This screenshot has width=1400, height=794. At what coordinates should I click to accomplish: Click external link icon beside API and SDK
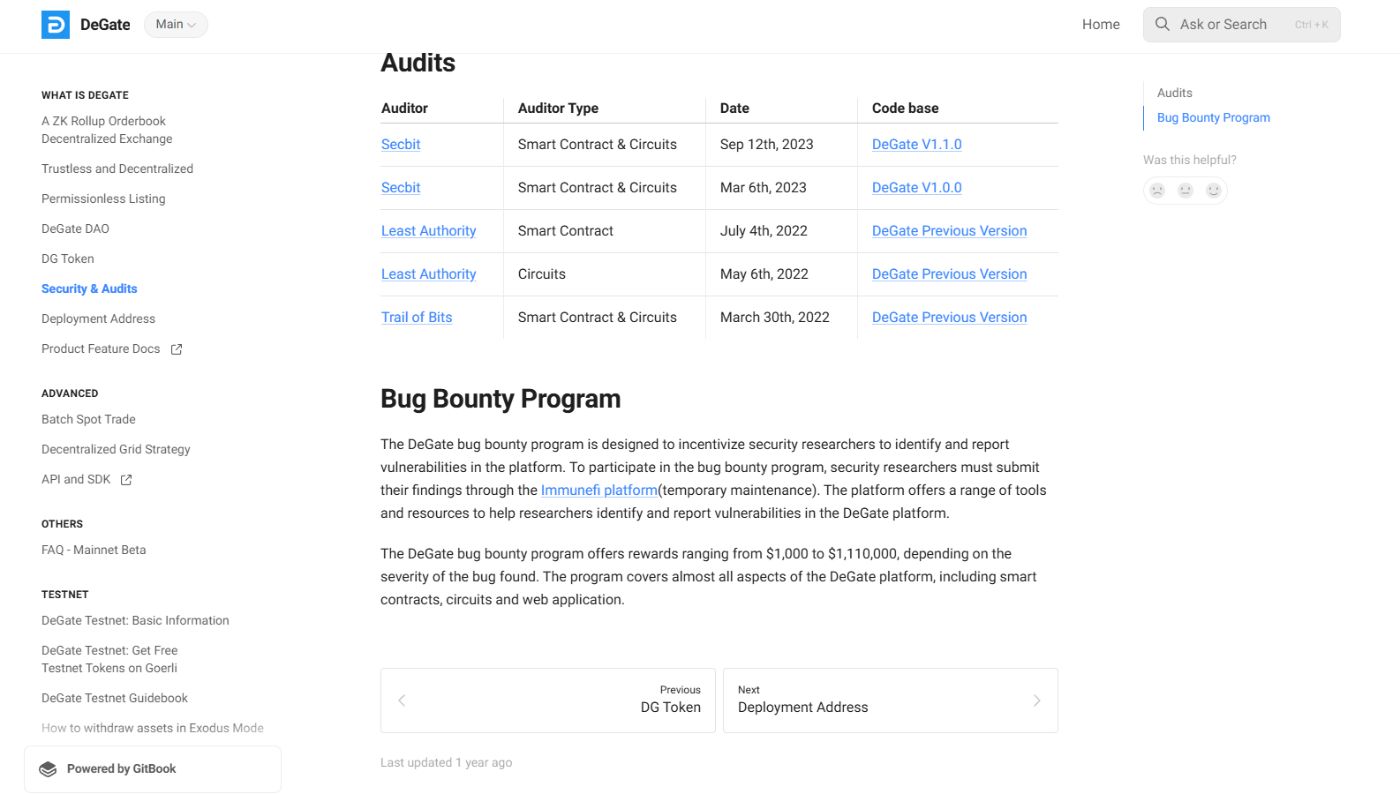[126, 480]
